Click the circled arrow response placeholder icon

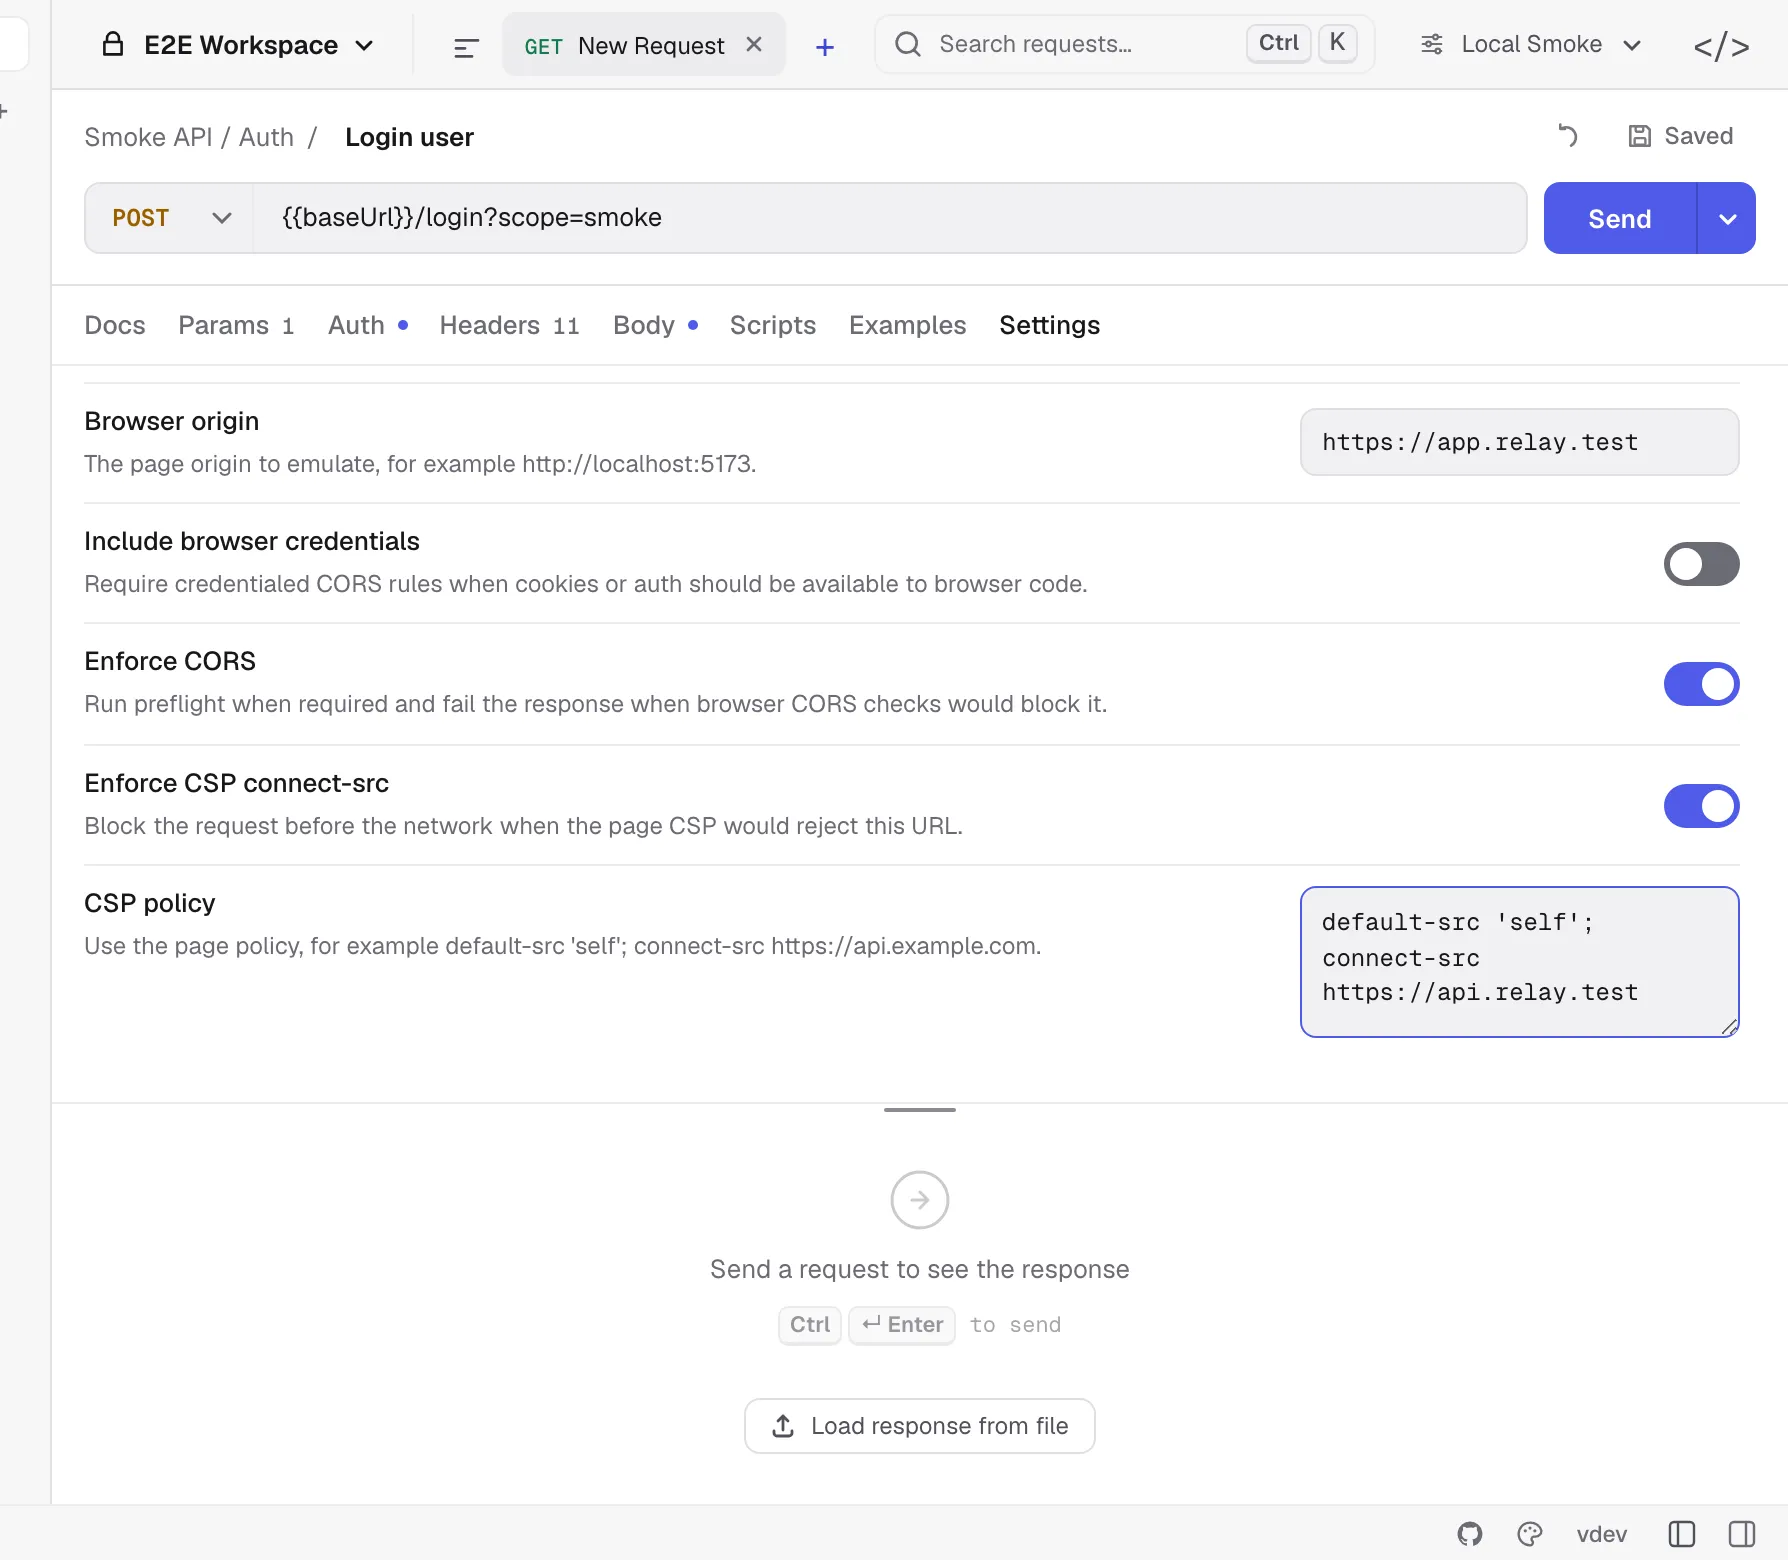tap(920, 1200)
